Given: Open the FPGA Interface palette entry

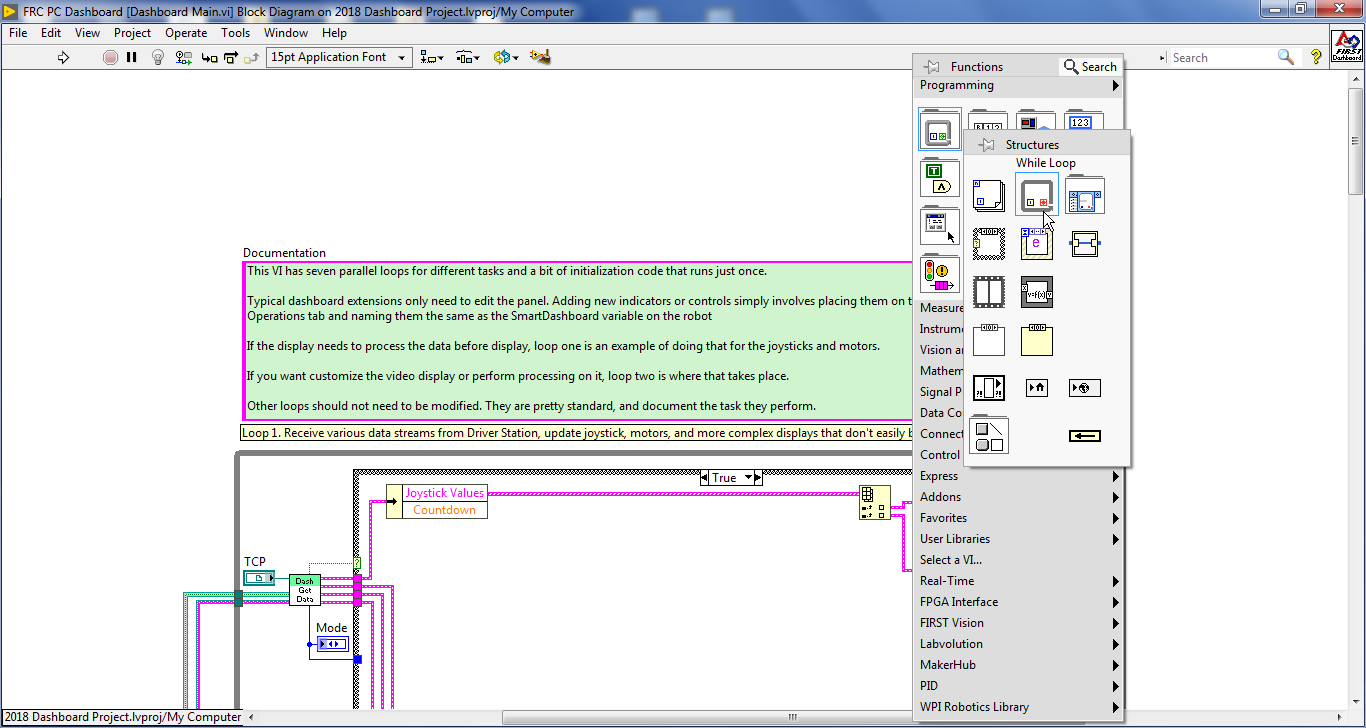Looking at the screenshot, I should point(1019,602).
